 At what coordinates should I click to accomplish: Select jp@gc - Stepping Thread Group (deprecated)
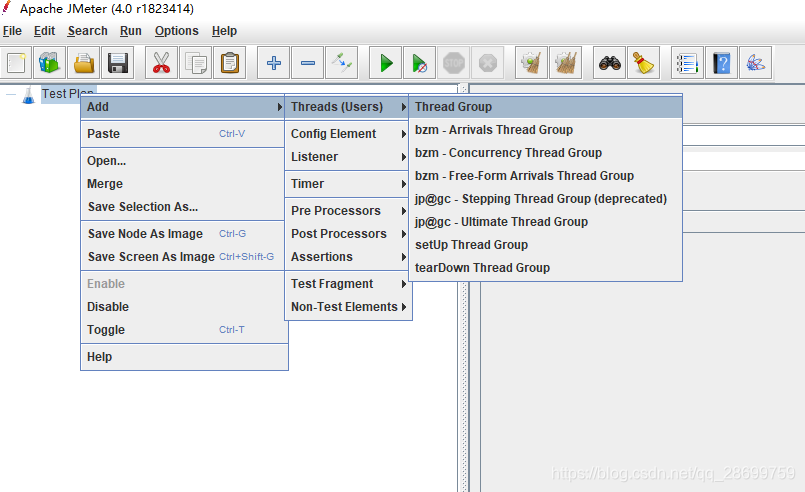(x=546, y=199)
